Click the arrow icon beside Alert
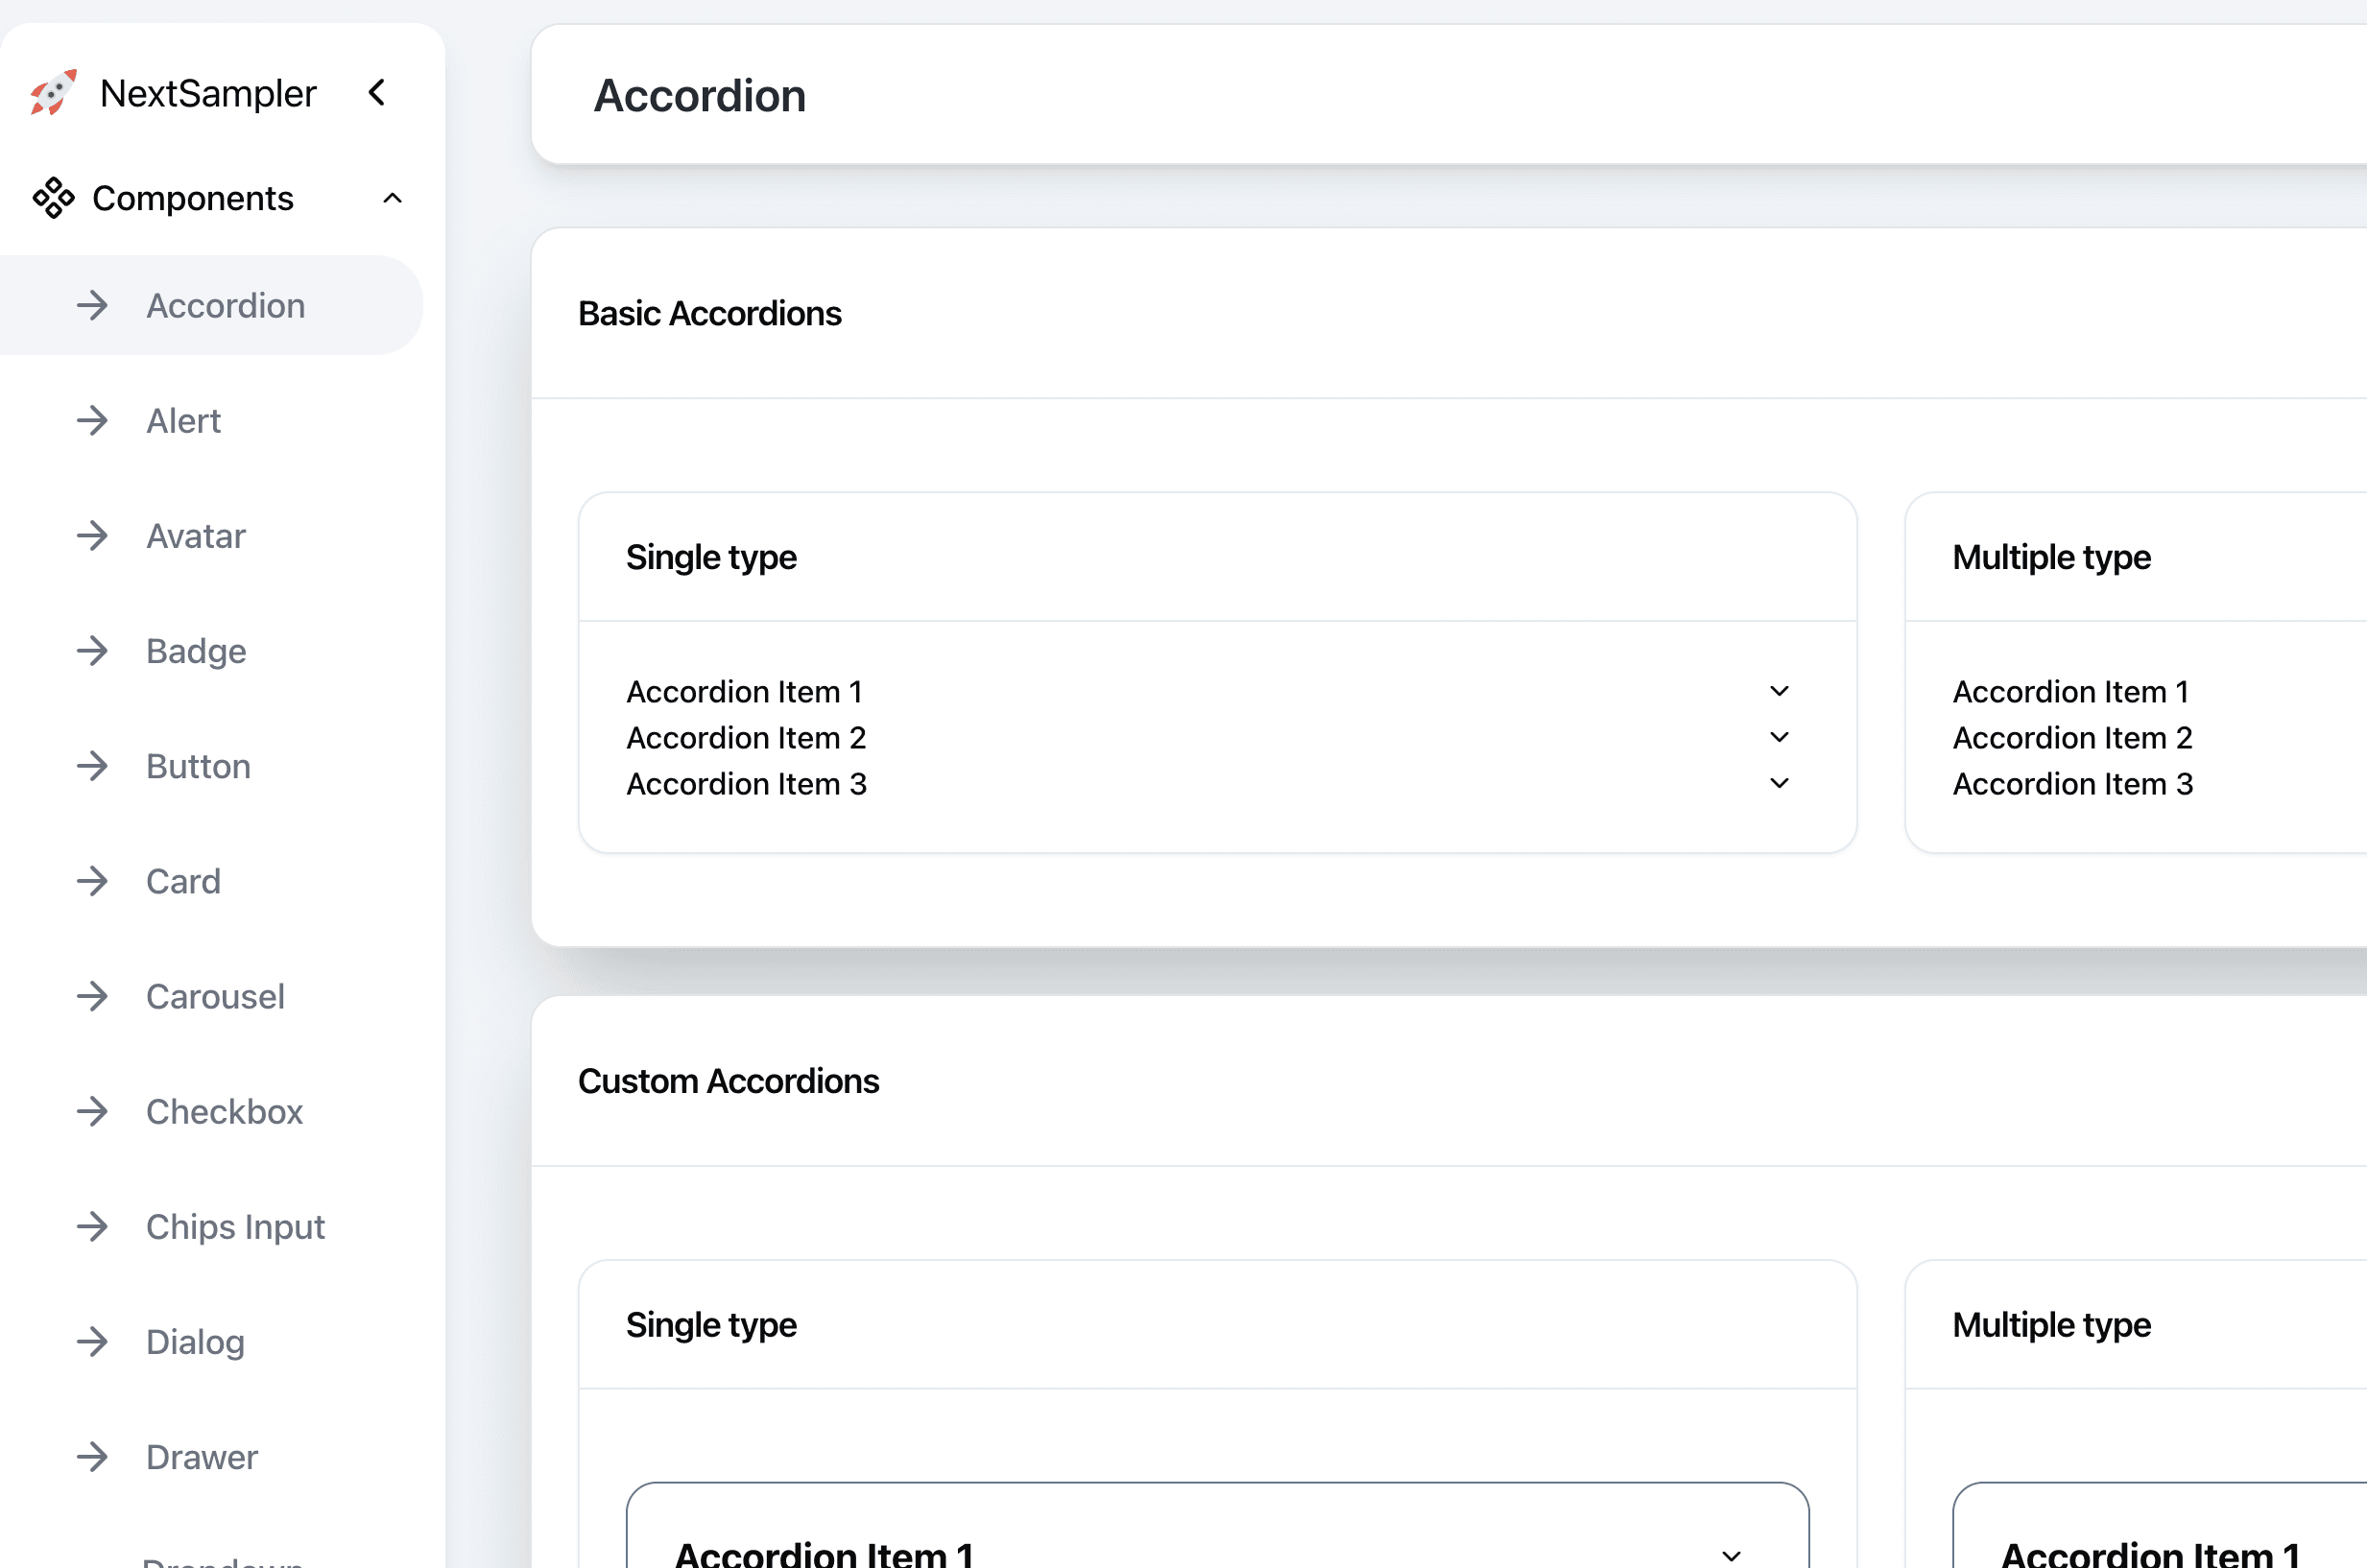Screen dimensions: 2367x1568 click(x=92, y=421)
